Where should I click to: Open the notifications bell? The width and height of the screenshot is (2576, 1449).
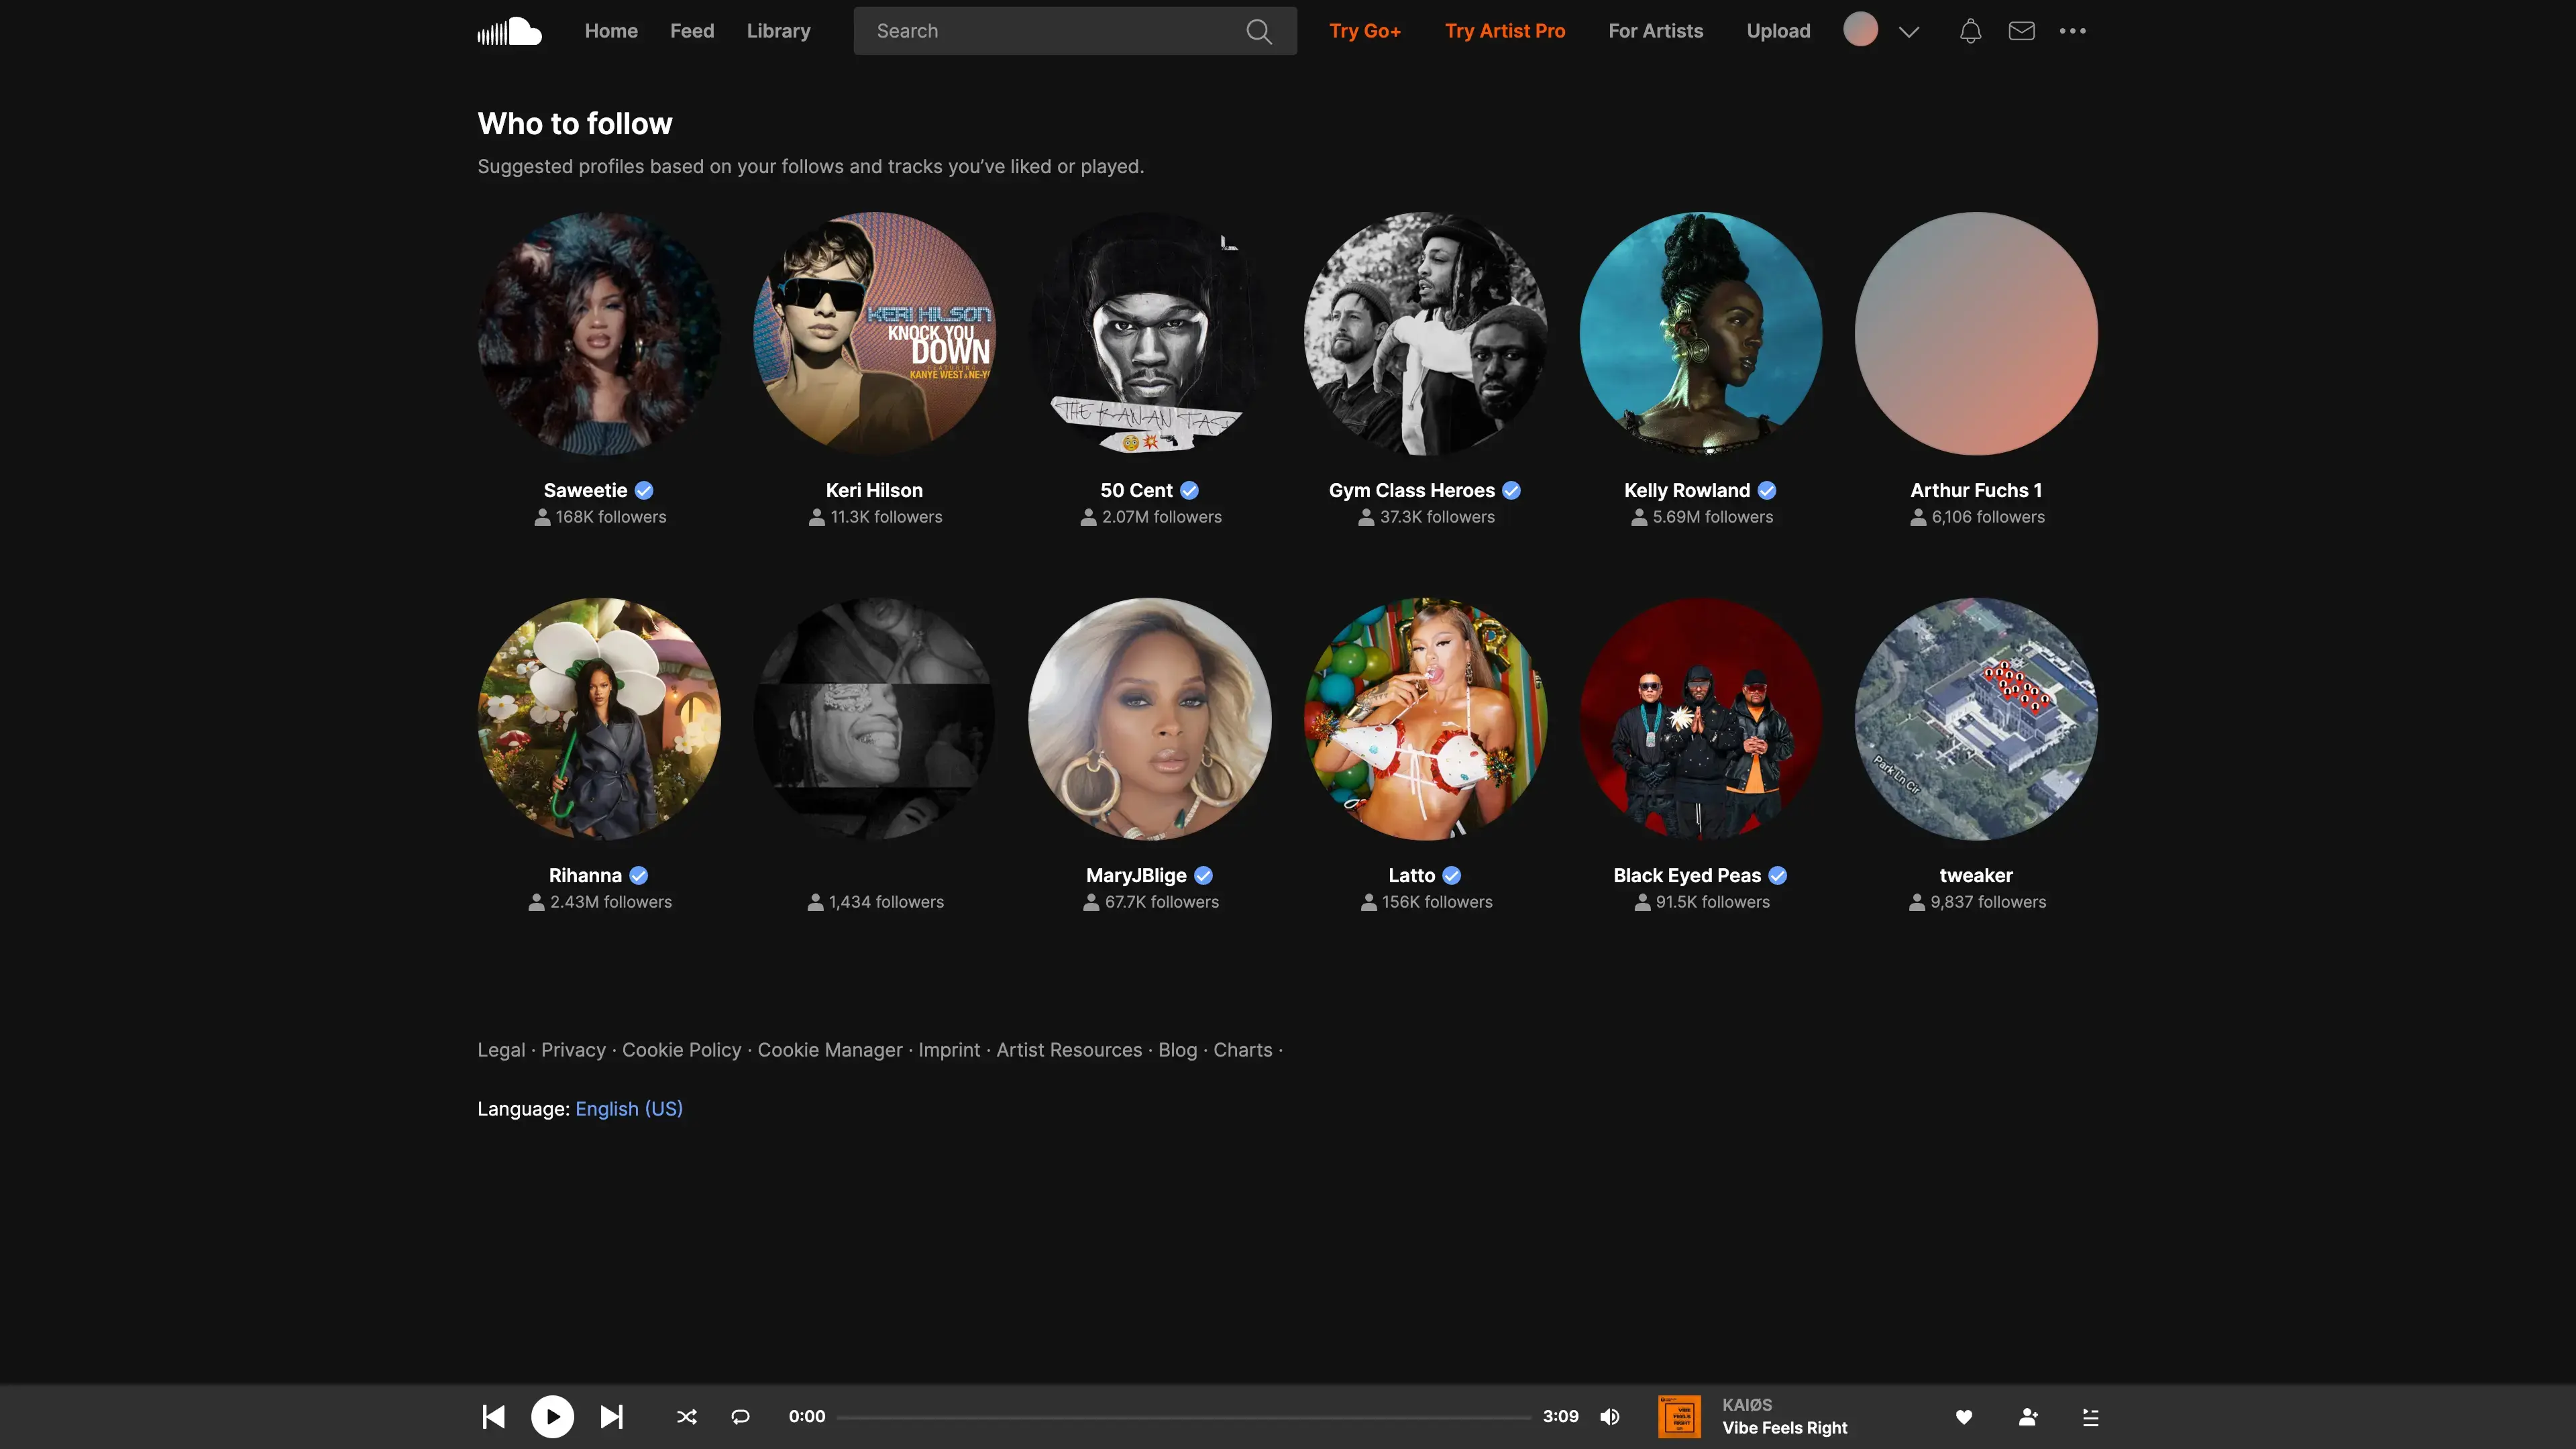point(1969,31)
